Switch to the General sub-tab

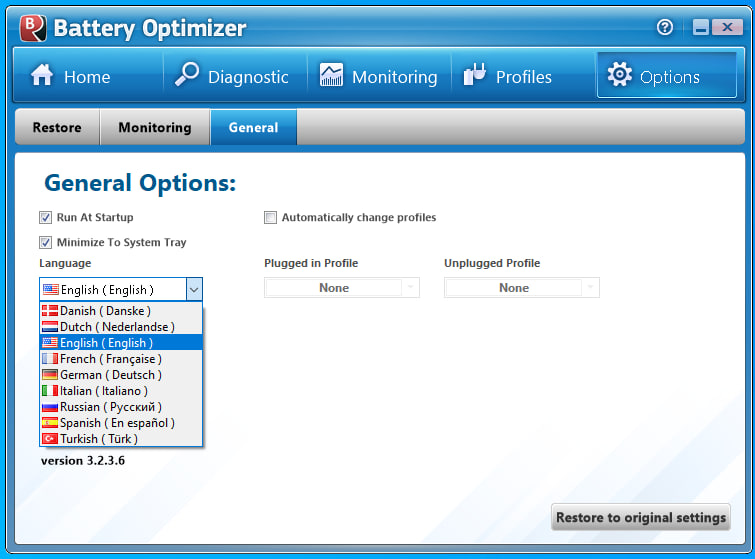click(253, 127)
